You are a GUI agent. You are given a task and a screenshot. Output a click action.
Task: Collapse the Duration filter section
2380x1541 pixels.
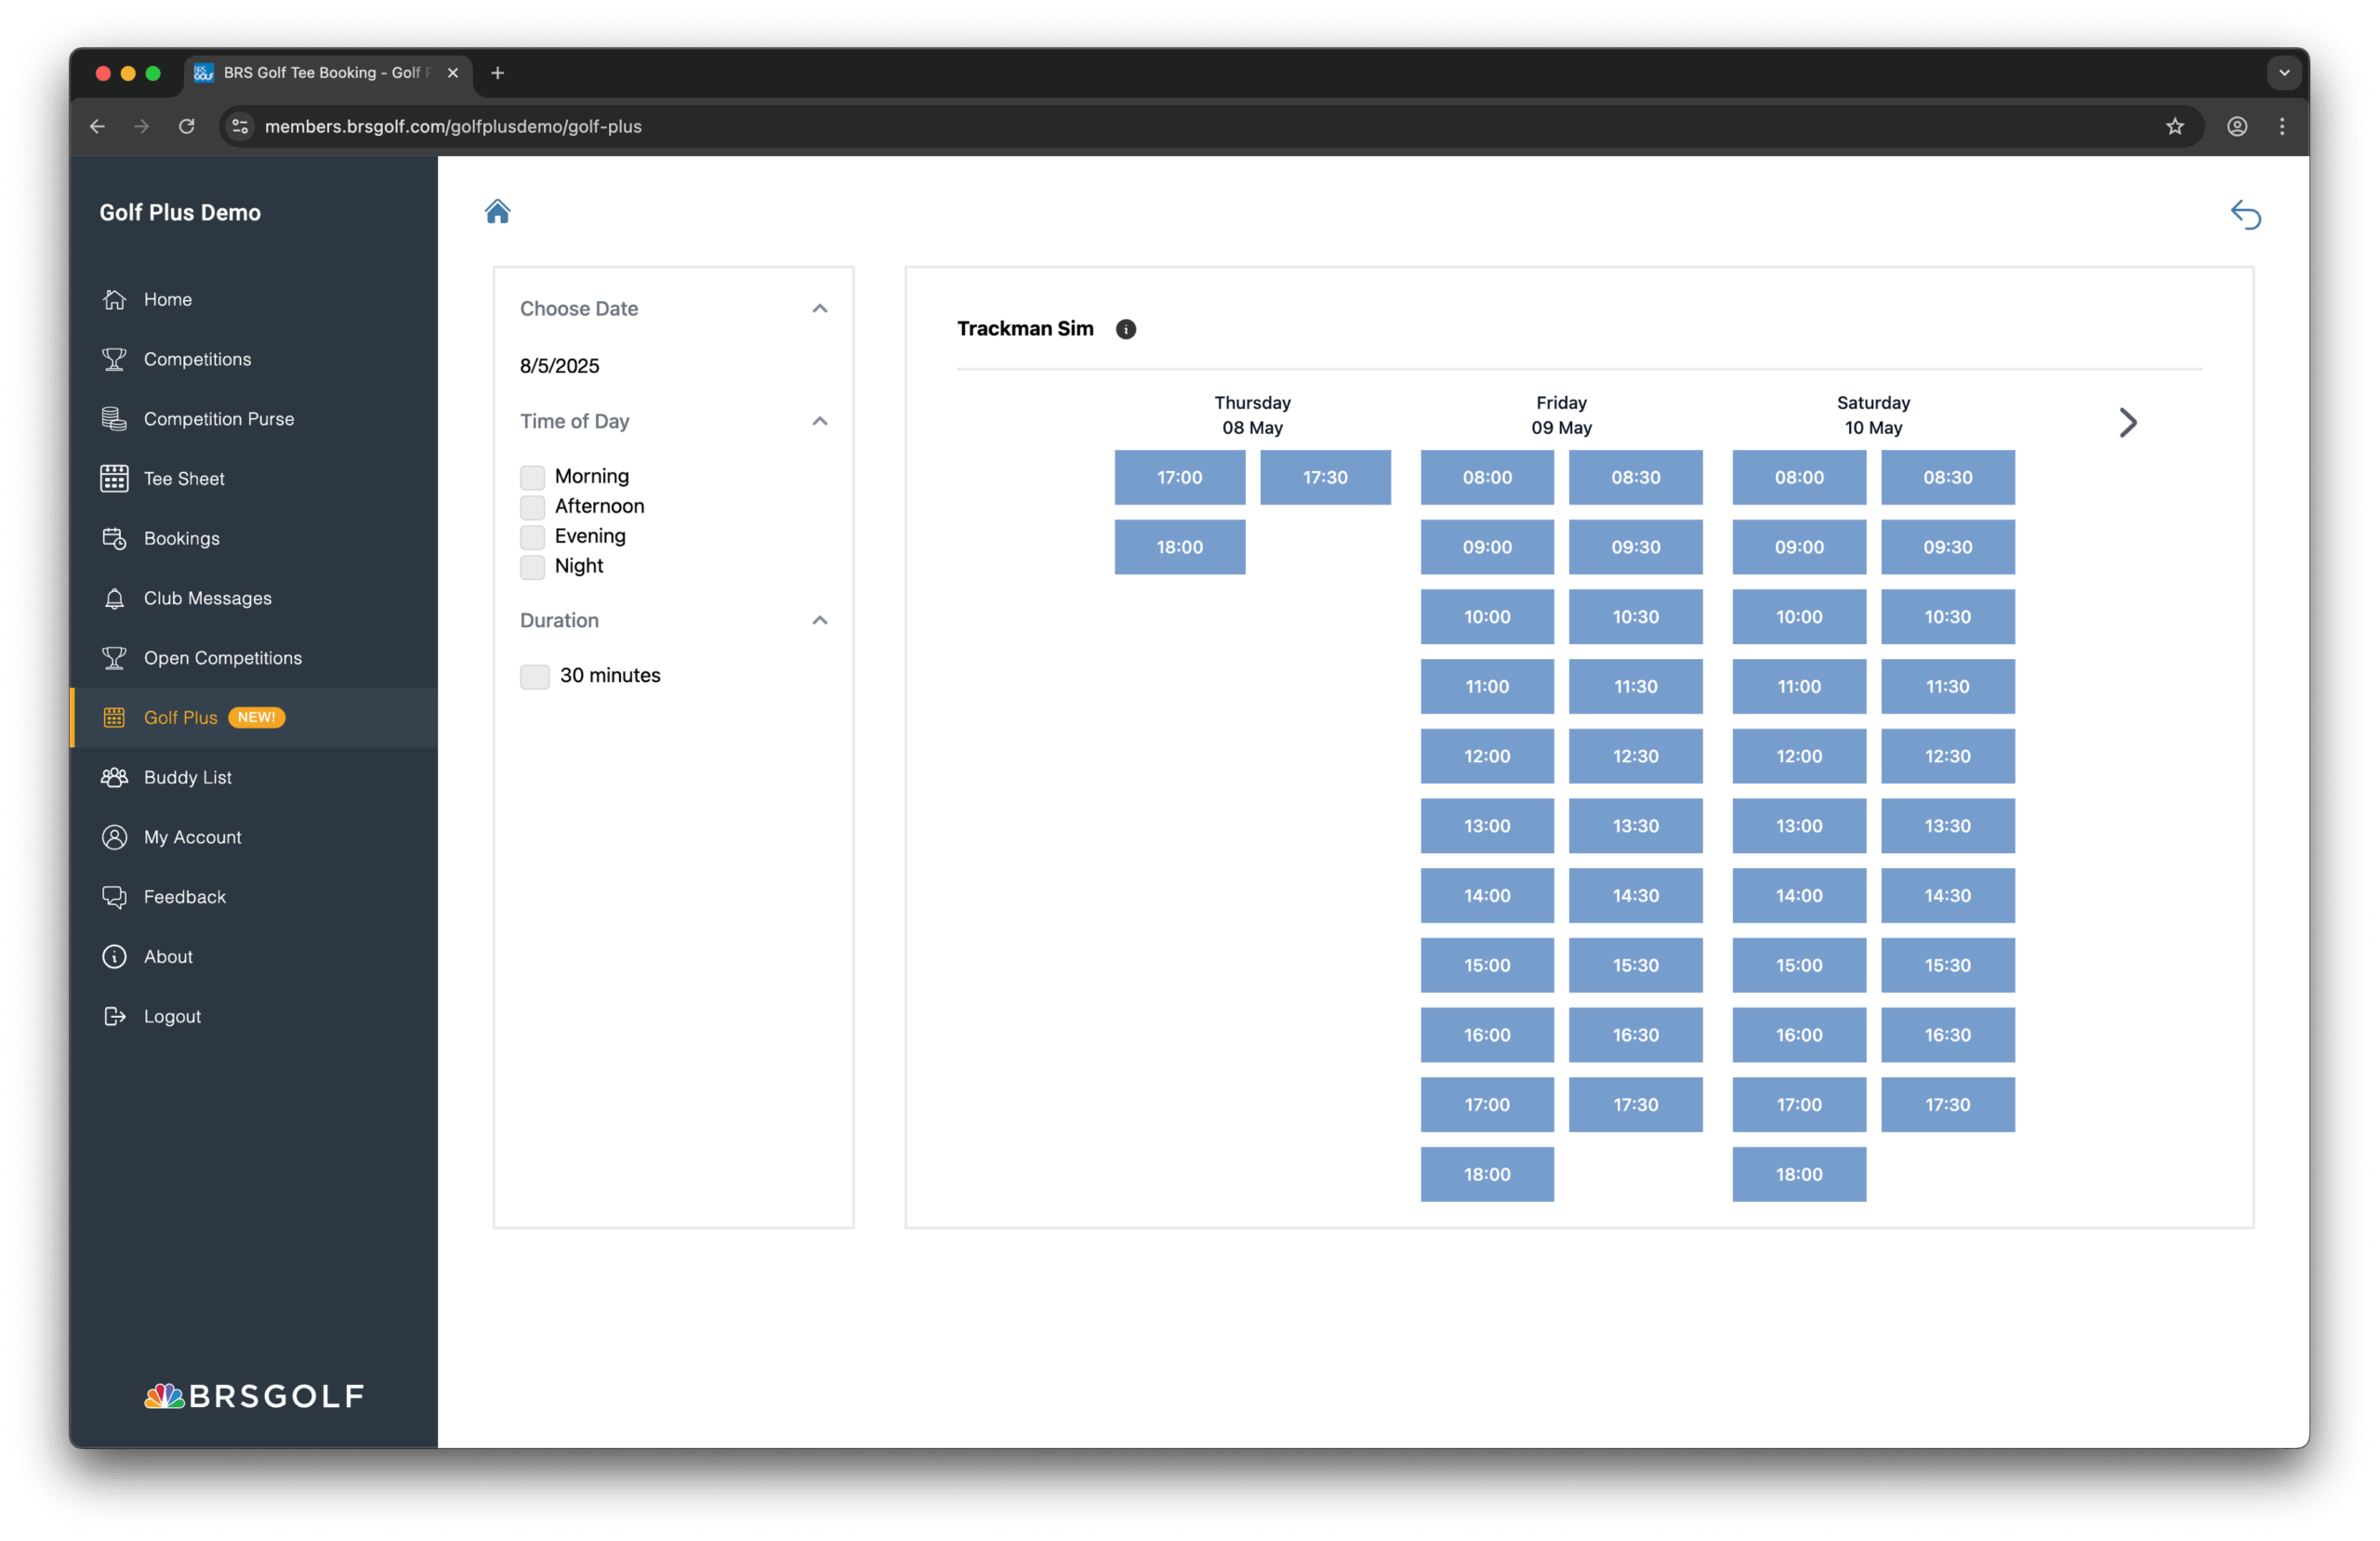[819, 621]
